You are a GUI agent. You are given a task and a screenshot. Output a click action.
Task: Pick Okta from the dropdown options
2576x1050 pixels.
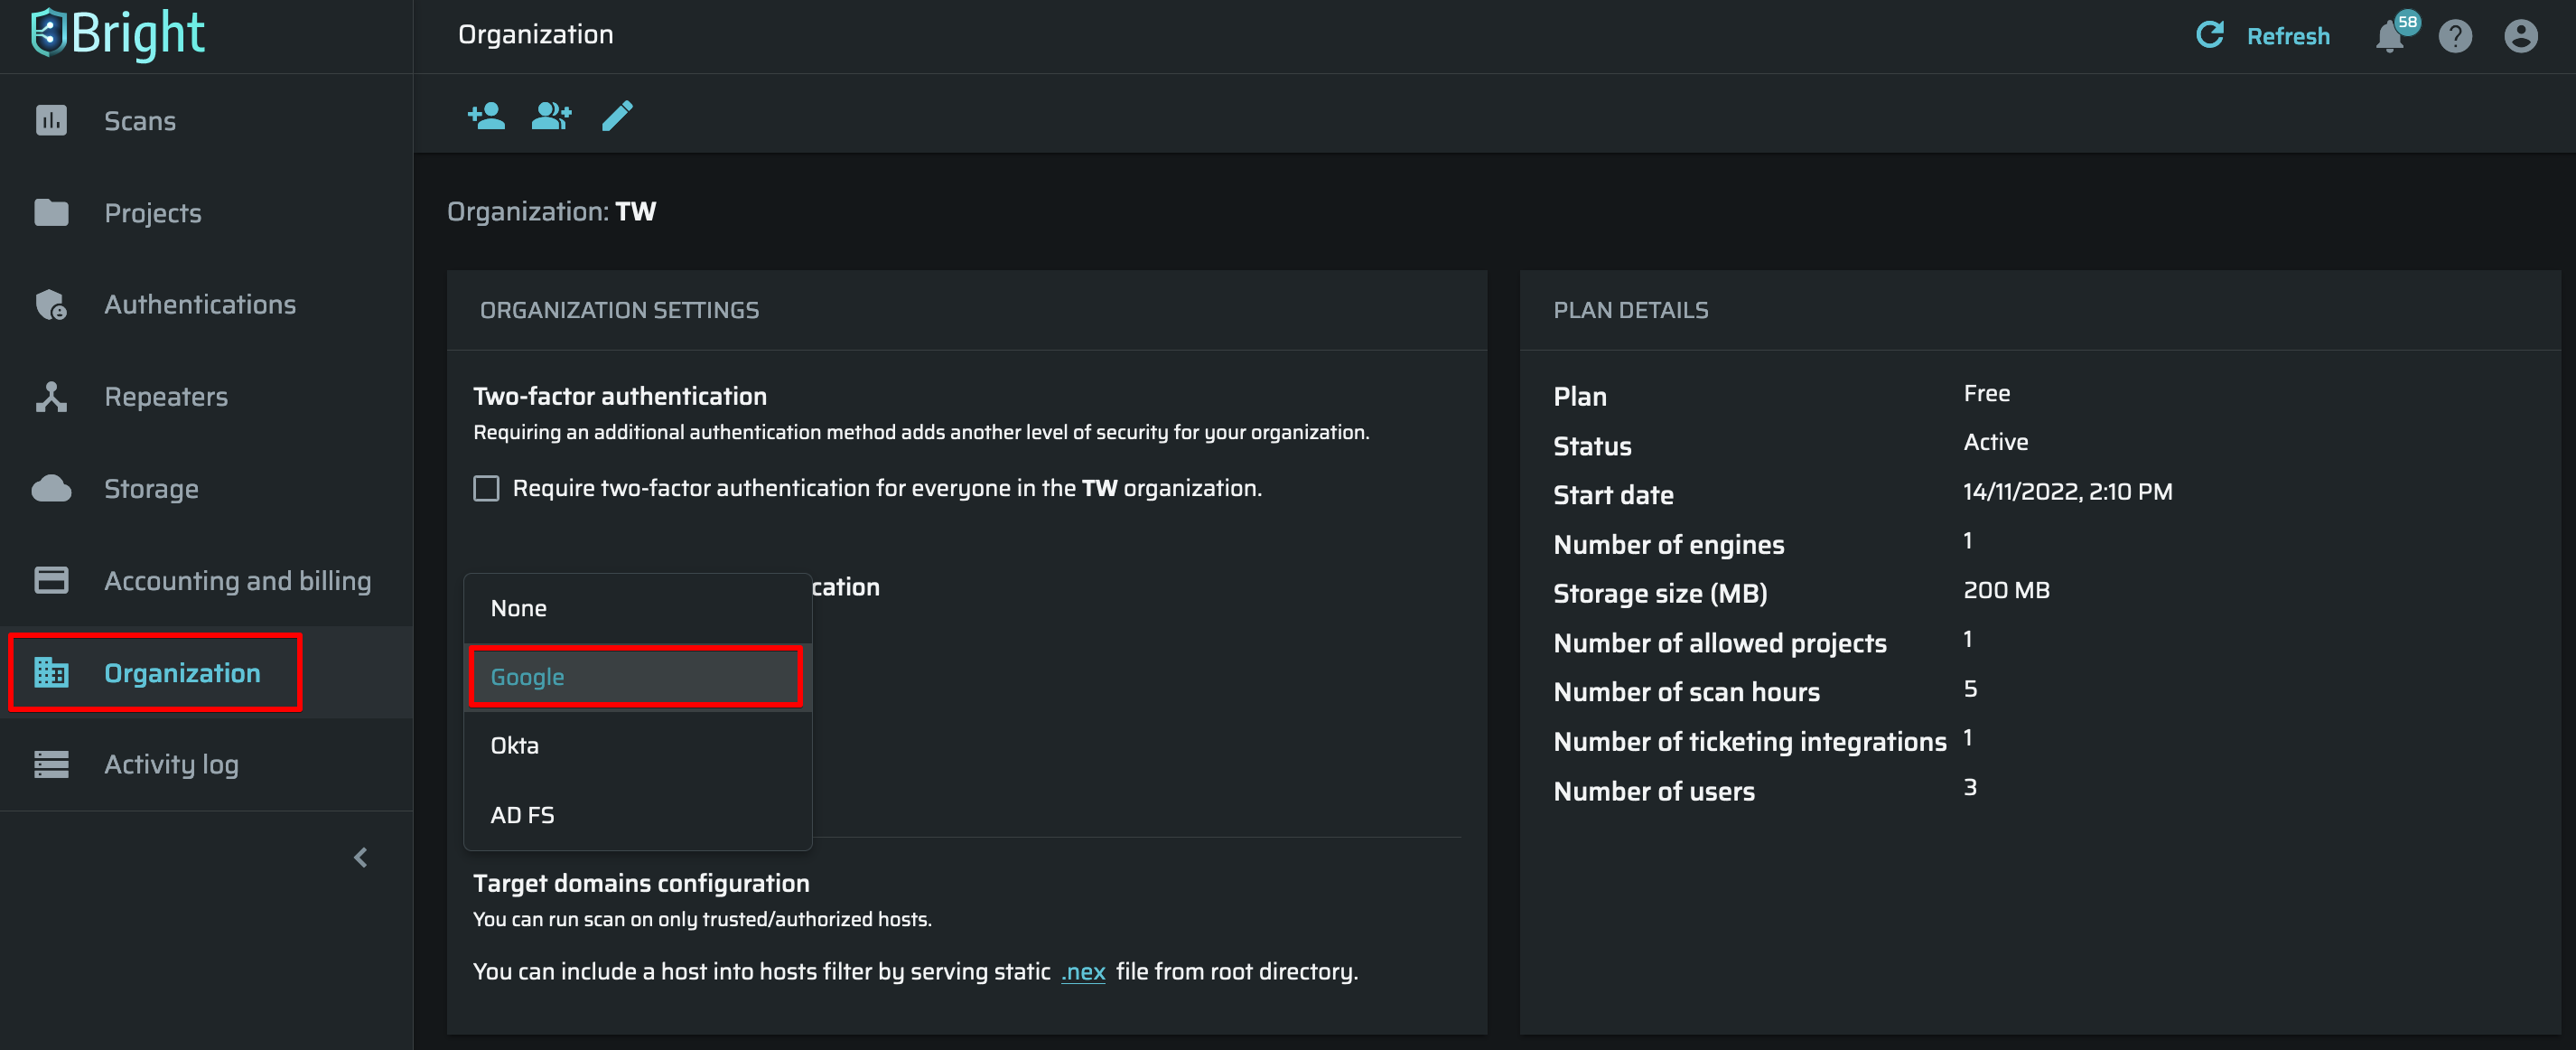point(514,745)
